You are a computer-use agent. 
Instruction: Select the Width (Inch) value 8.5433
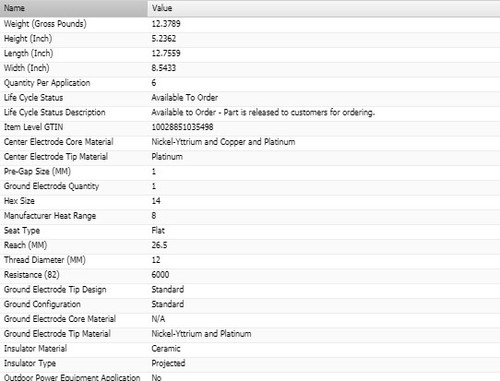click(164, 68)
